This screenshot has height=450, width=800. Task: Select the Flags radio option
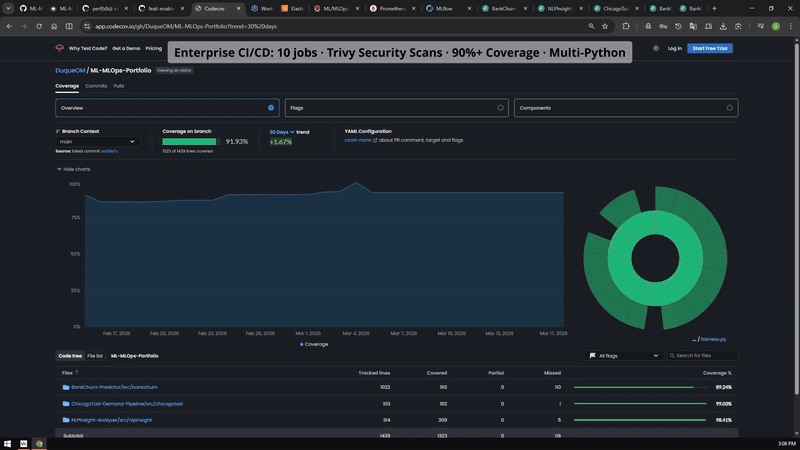pos(501,108)
